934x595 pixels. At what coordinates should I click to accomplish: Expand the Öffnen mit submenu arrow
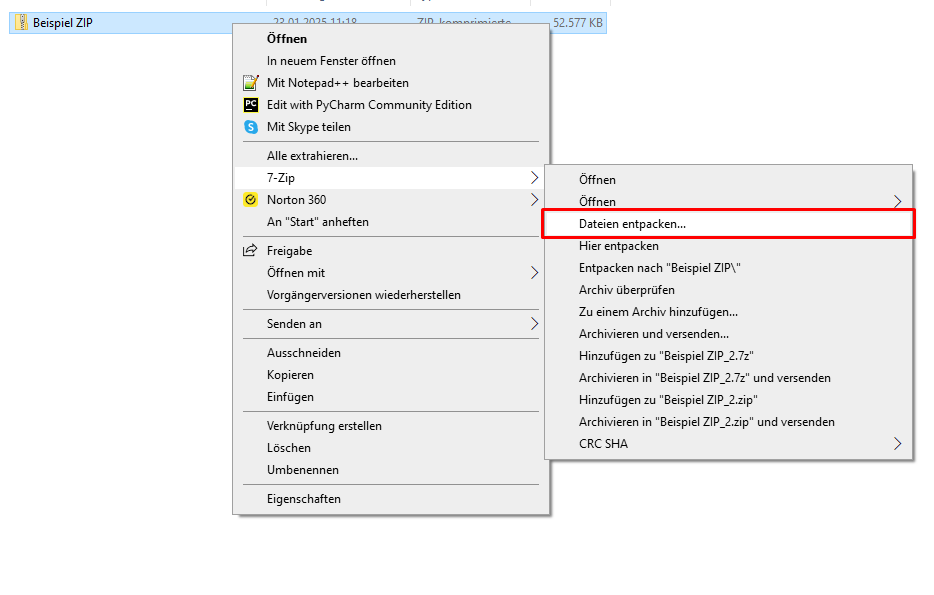(534, 273)
